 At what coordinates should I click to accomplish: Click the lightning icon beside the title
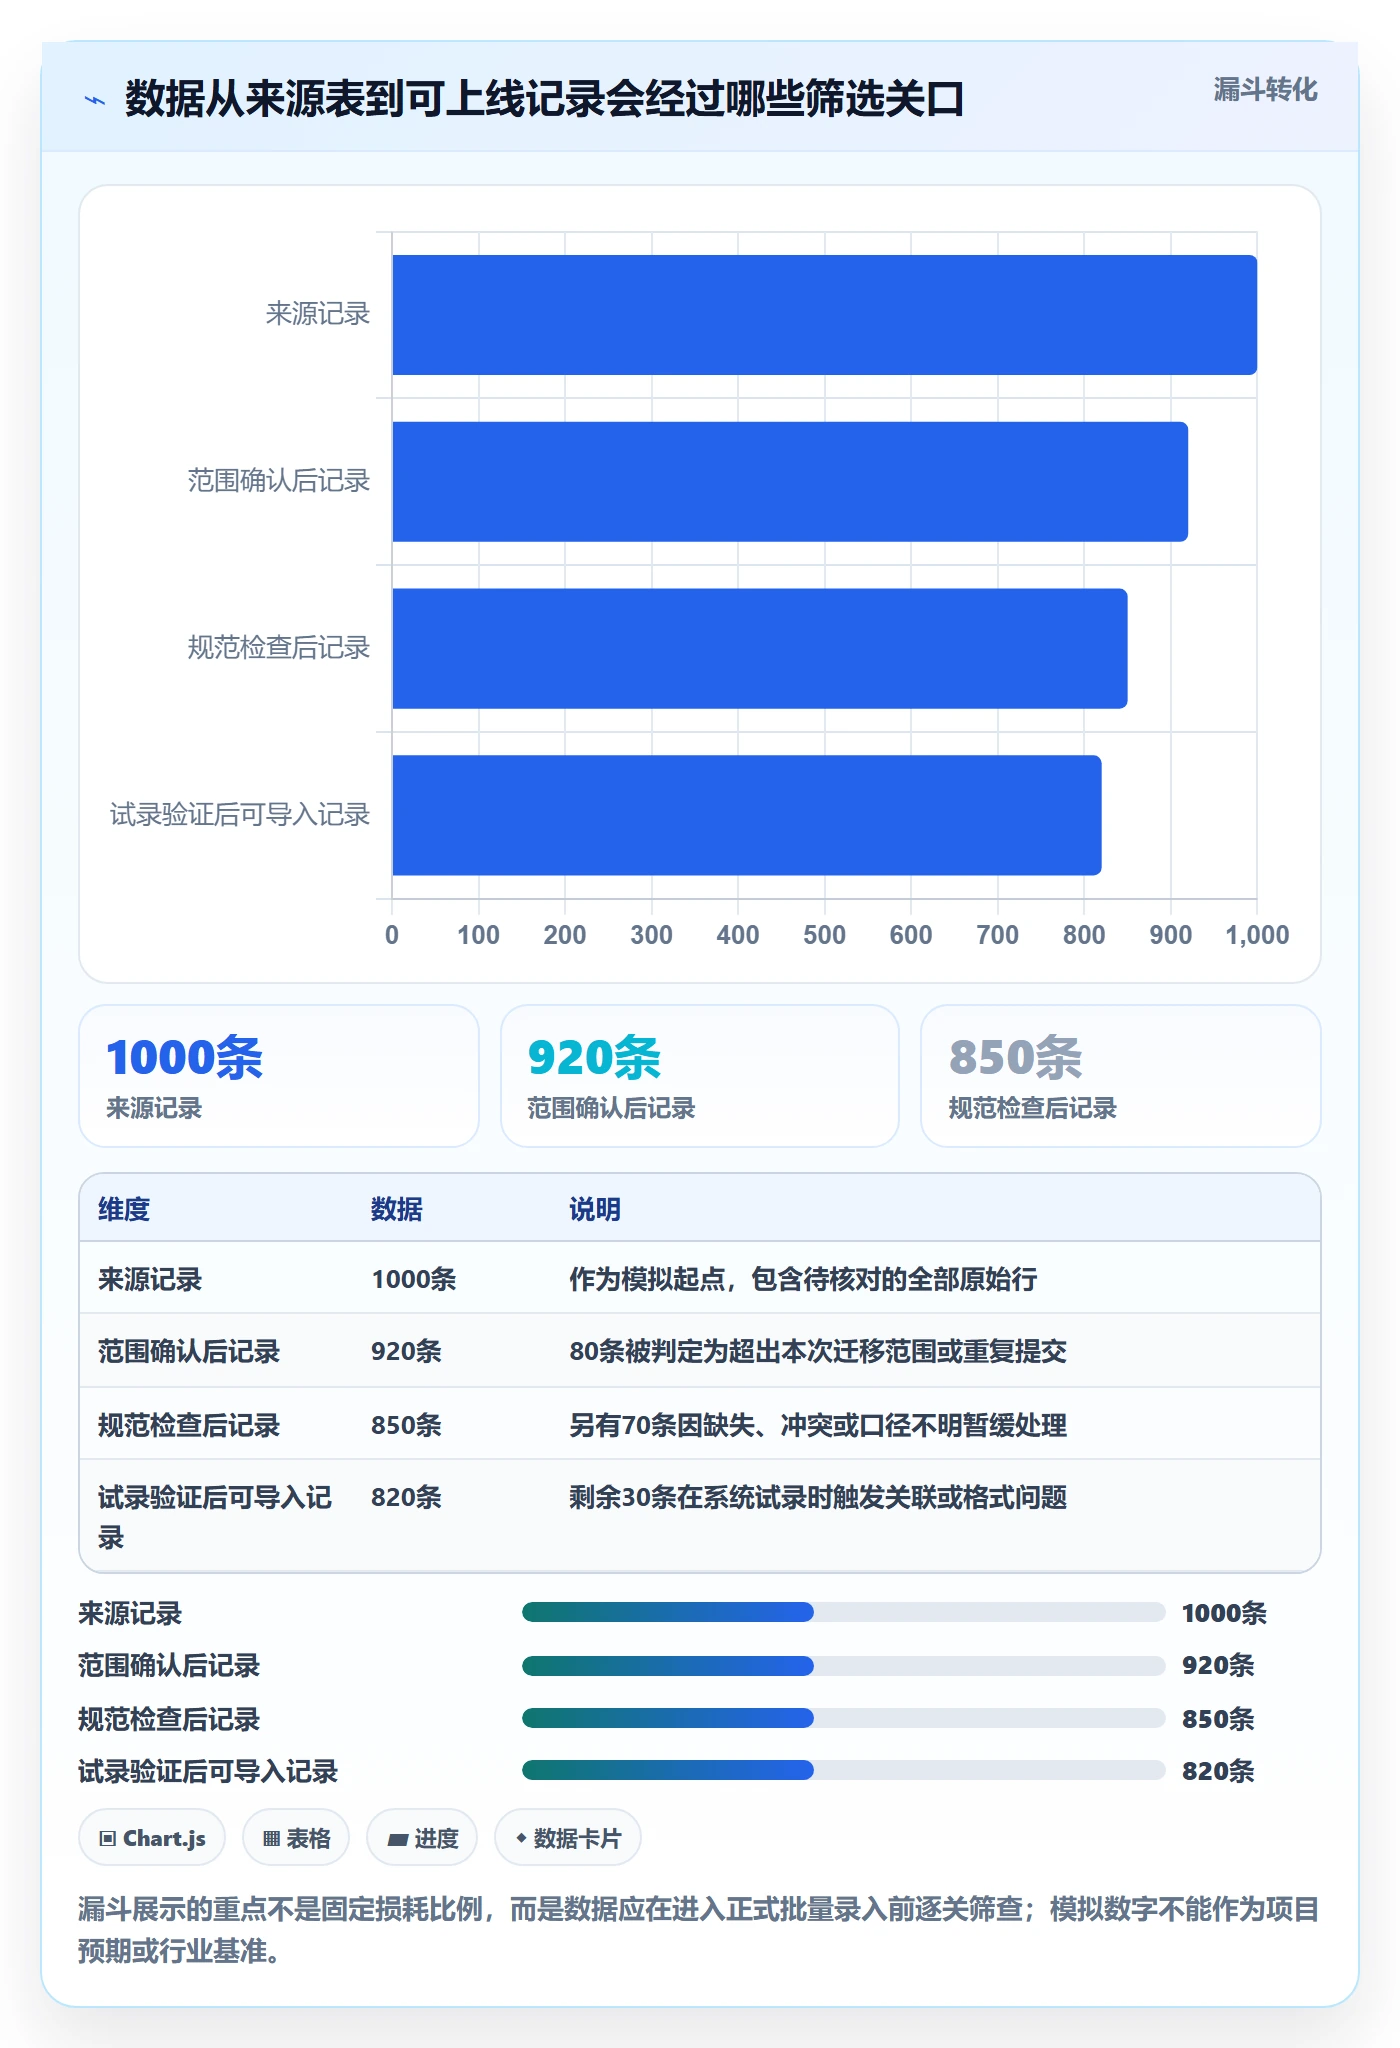(x=95, y=100)
